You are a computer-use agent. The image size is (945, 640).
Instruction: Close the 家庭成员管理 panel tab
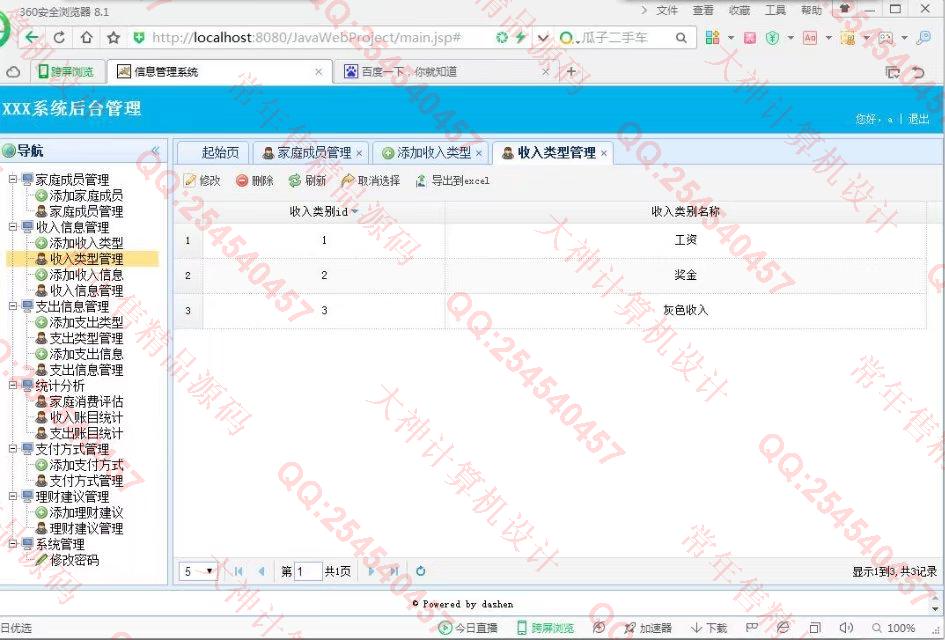pyautogui.click(x=359, y=153)
